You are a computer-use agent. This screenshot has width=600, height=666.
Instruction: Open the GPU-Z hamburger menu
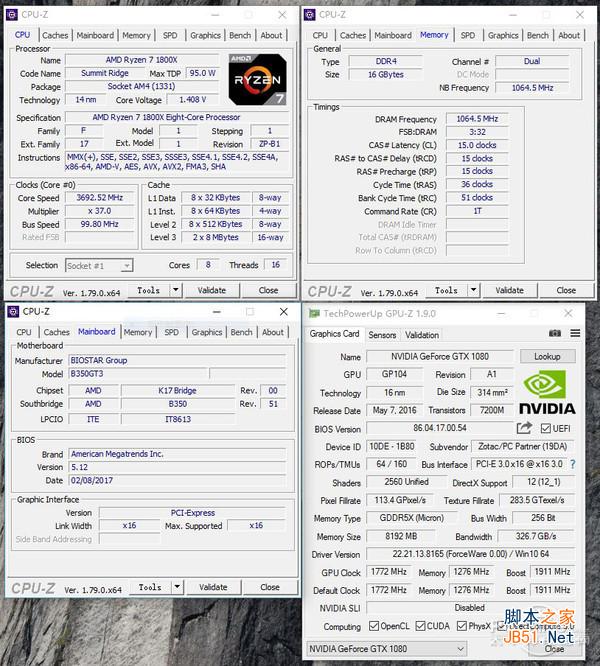[575, 333]
